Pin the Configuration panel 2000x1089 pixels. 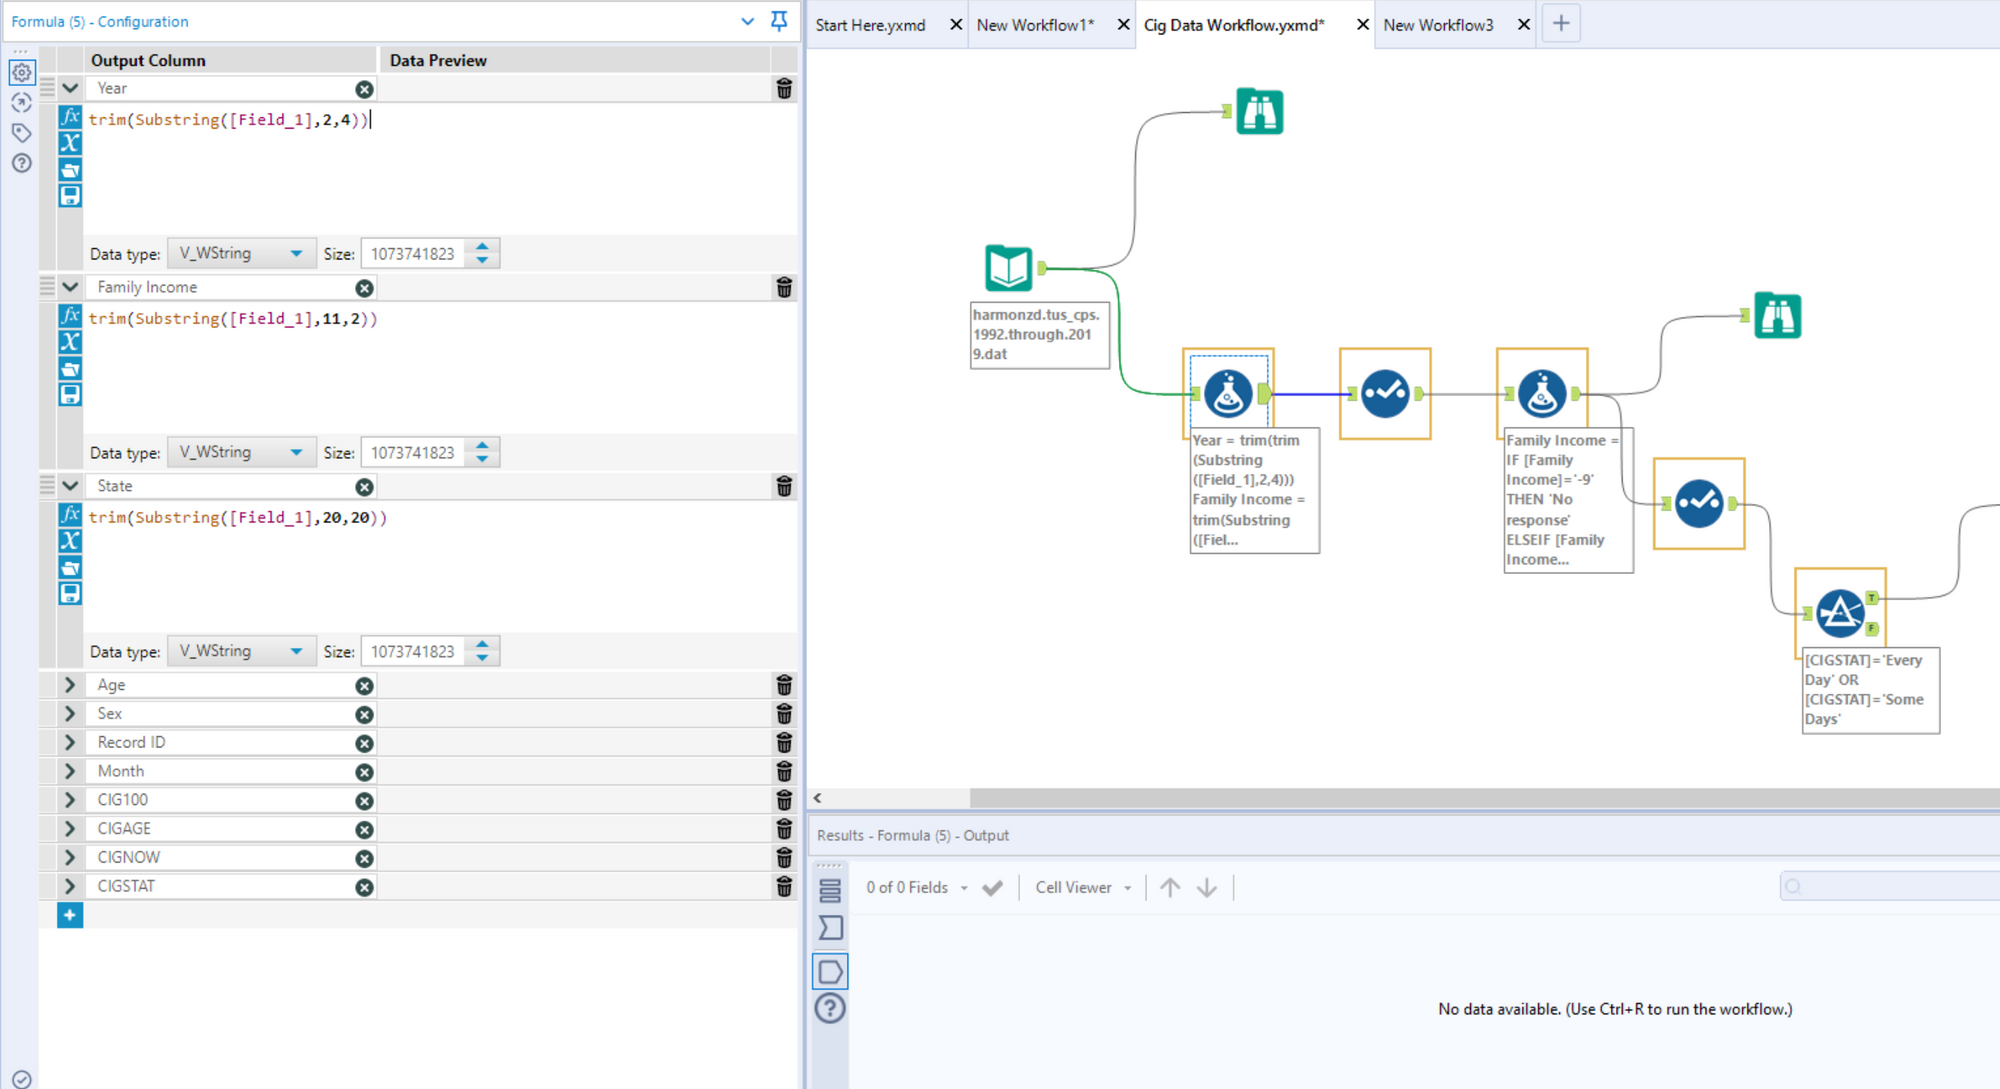[x=779, y=21]
